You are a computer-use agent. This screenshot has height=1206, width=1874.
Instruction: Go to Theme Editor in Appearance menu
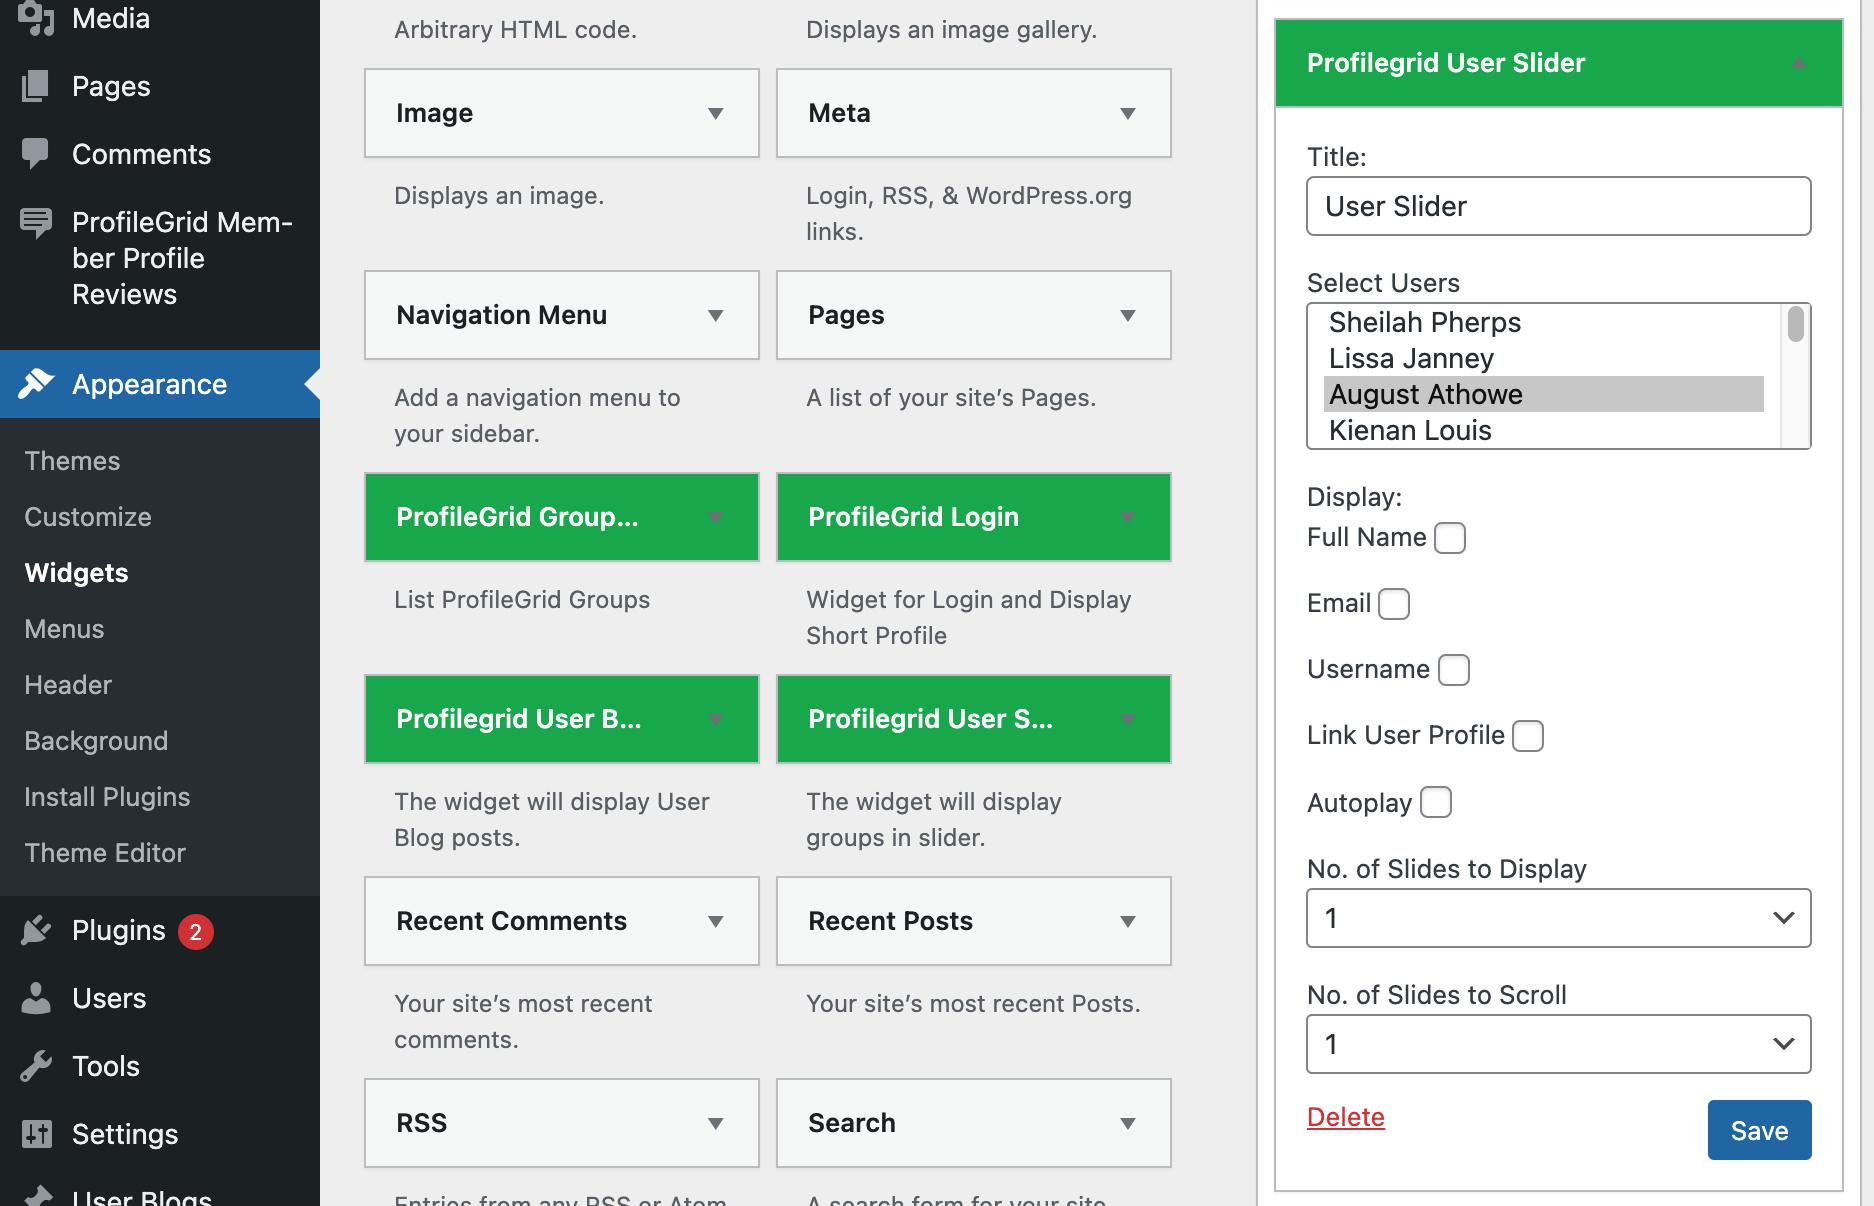(105, 853)
